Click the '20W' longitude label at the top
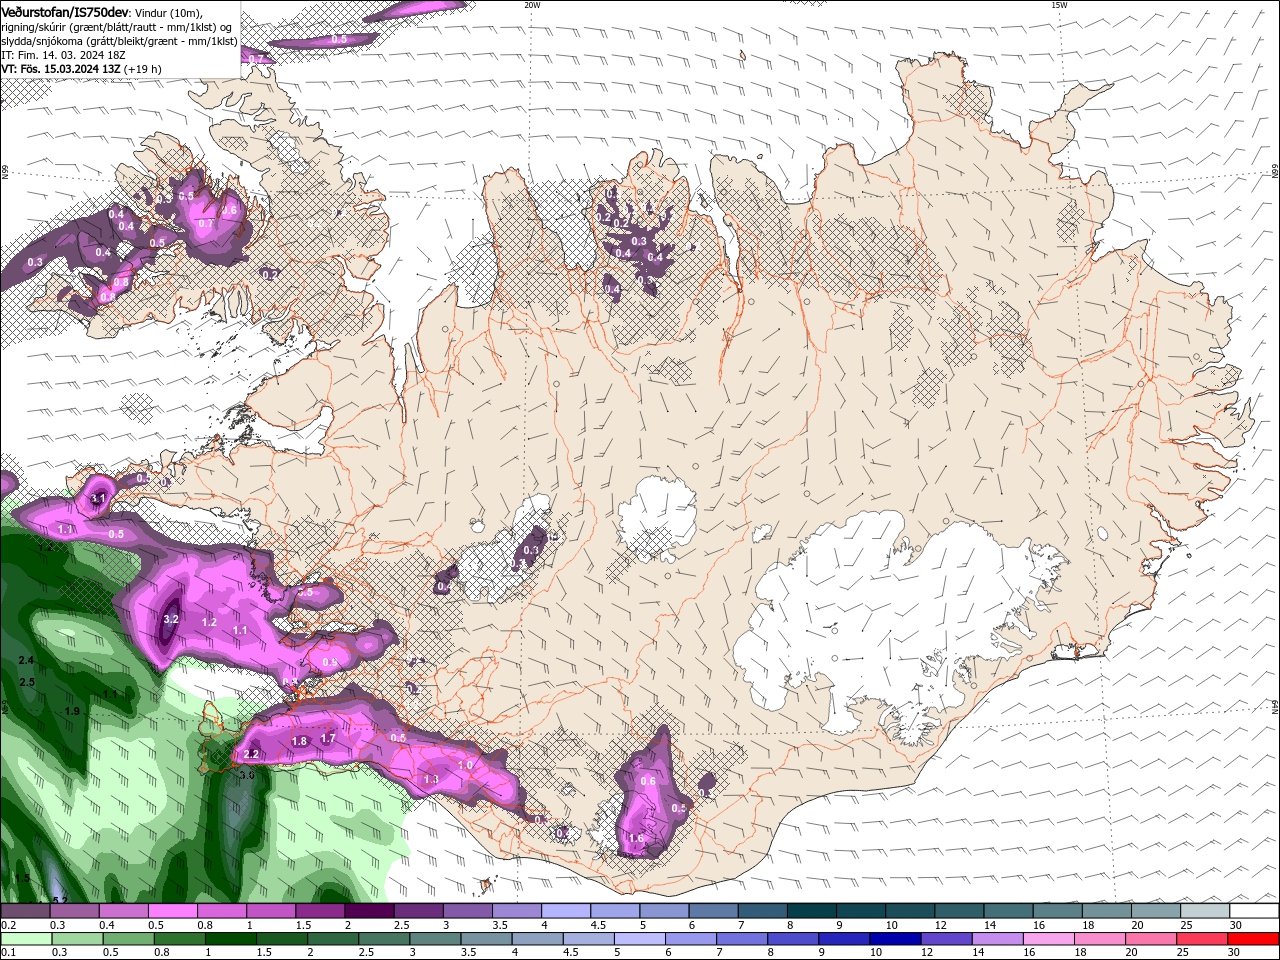 (532, 5)
